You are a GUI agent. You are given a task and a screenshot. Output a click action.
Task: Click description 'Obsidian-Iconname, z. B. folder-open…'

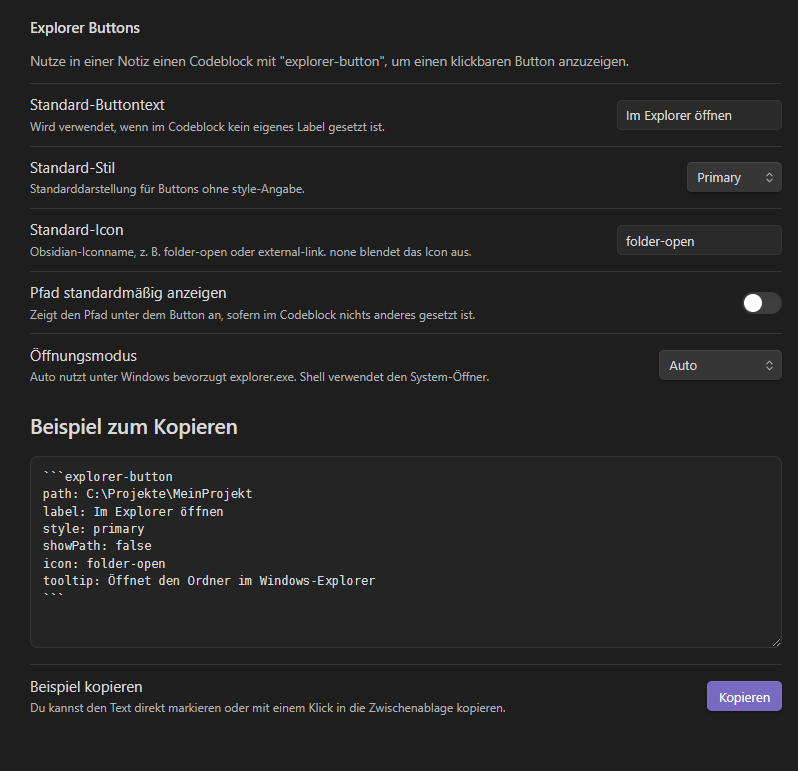251,252
